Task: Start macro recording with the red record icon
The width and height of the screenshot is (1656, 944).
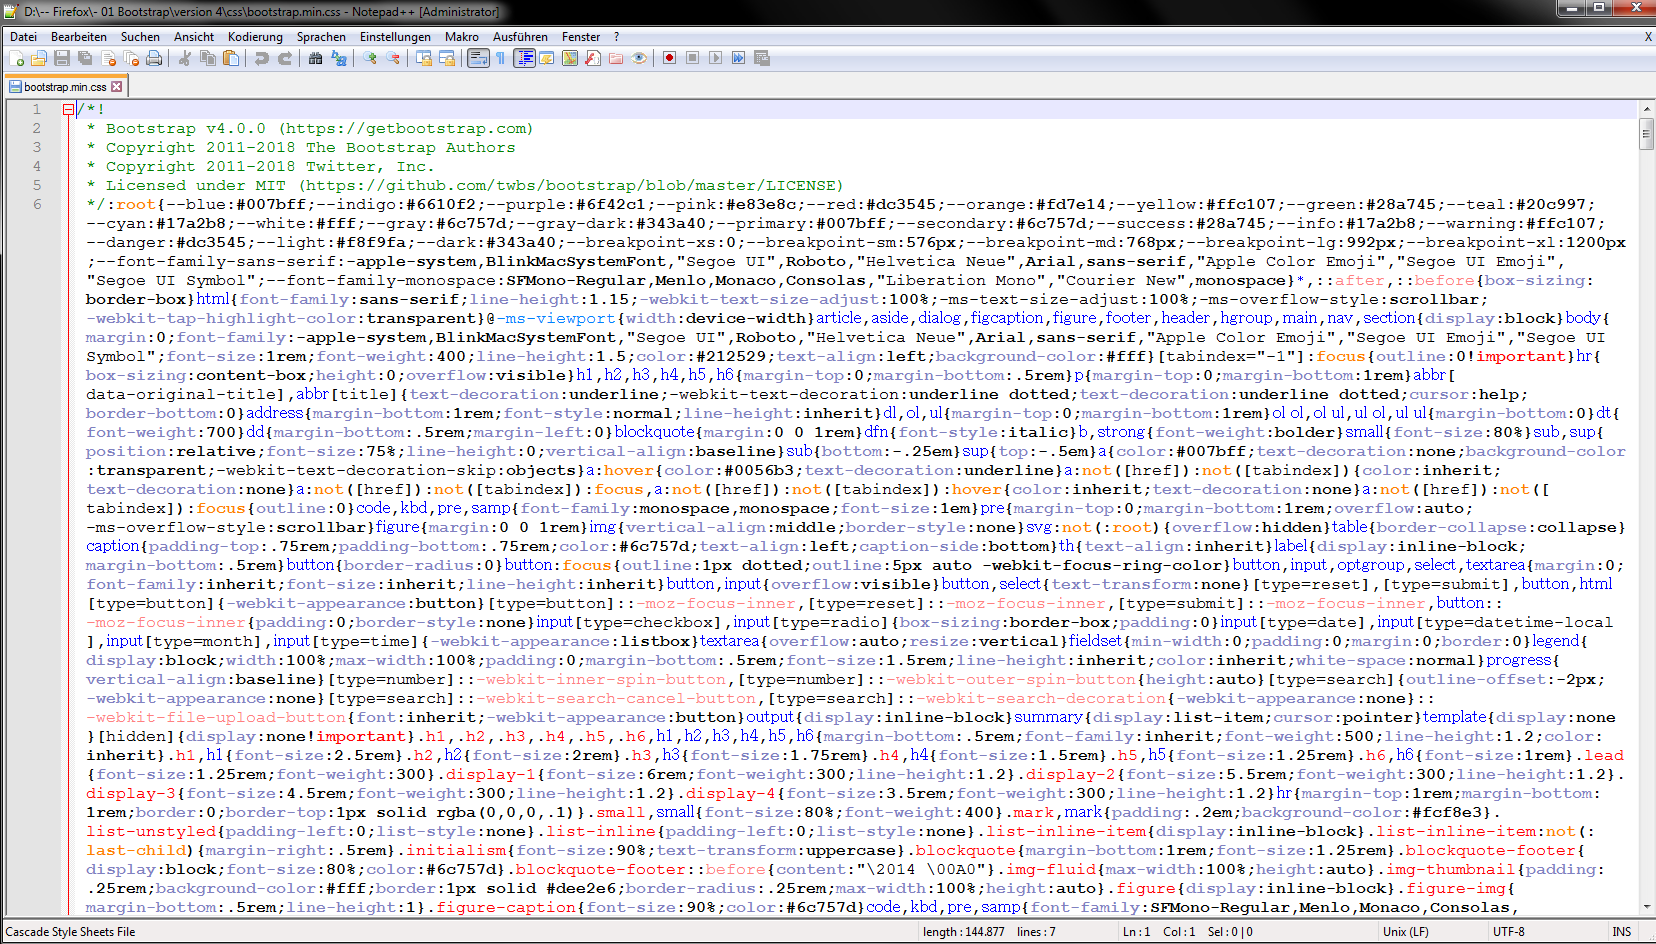Action: point(669,59)
